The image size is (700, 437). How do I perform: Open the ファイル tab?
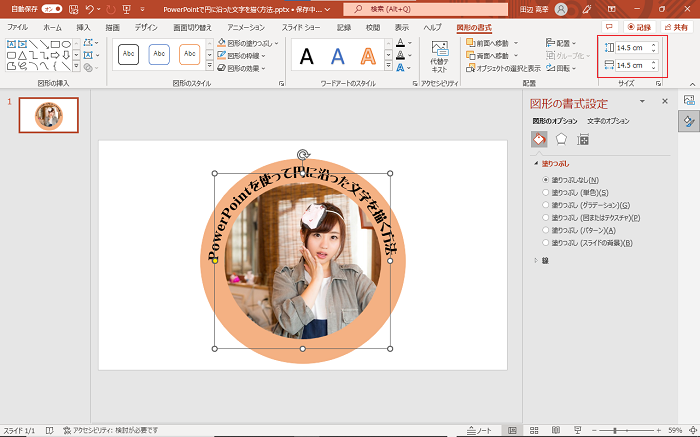tap(17, 27)
